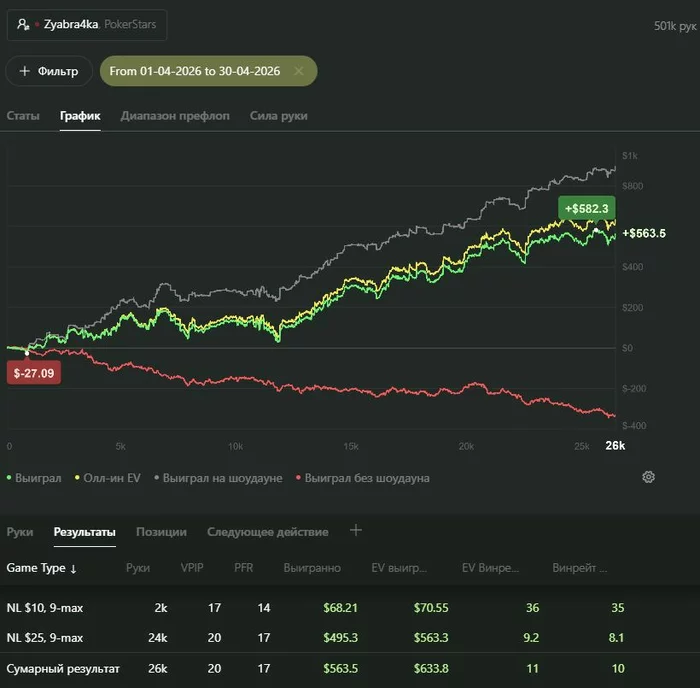The width and height of the screenshot is (700, 688).
Task: Click the $633.8 total EV cell
Action: pyautogui.click(x=431, y=669)
